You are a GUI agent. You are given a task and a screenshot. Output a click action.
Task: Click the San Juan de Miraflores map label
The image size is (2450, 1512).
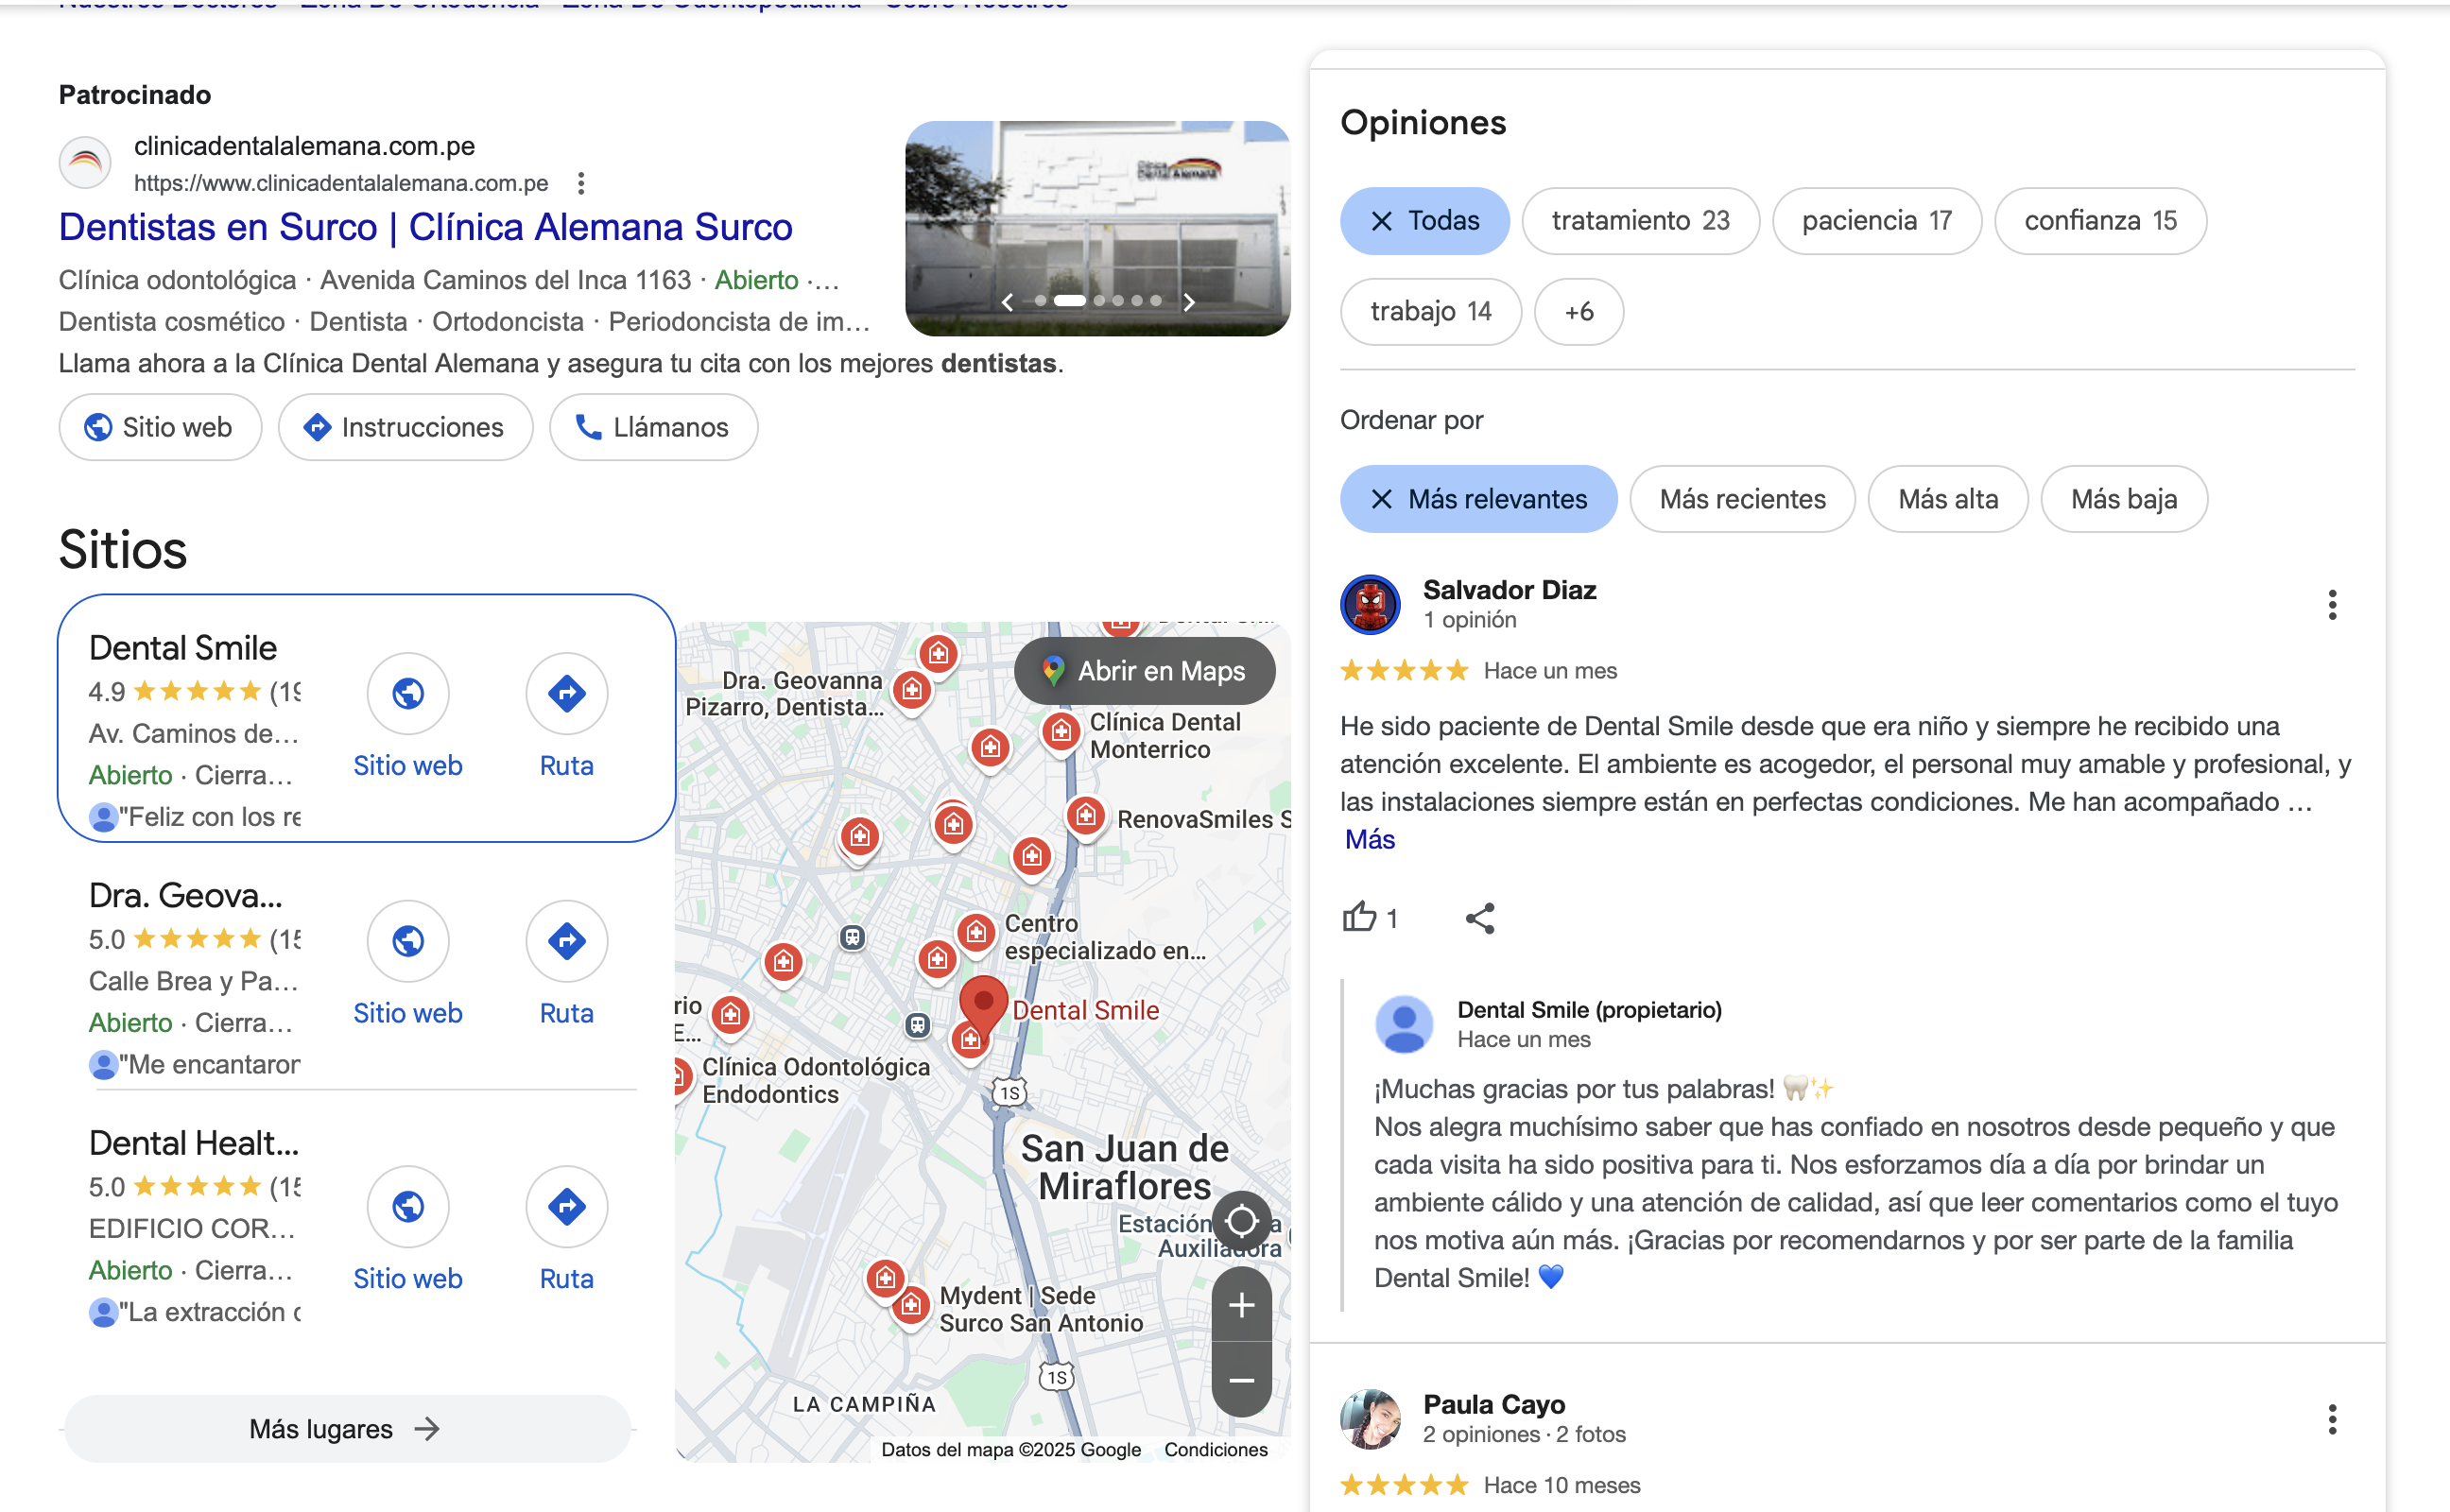pos(1124,1167)
